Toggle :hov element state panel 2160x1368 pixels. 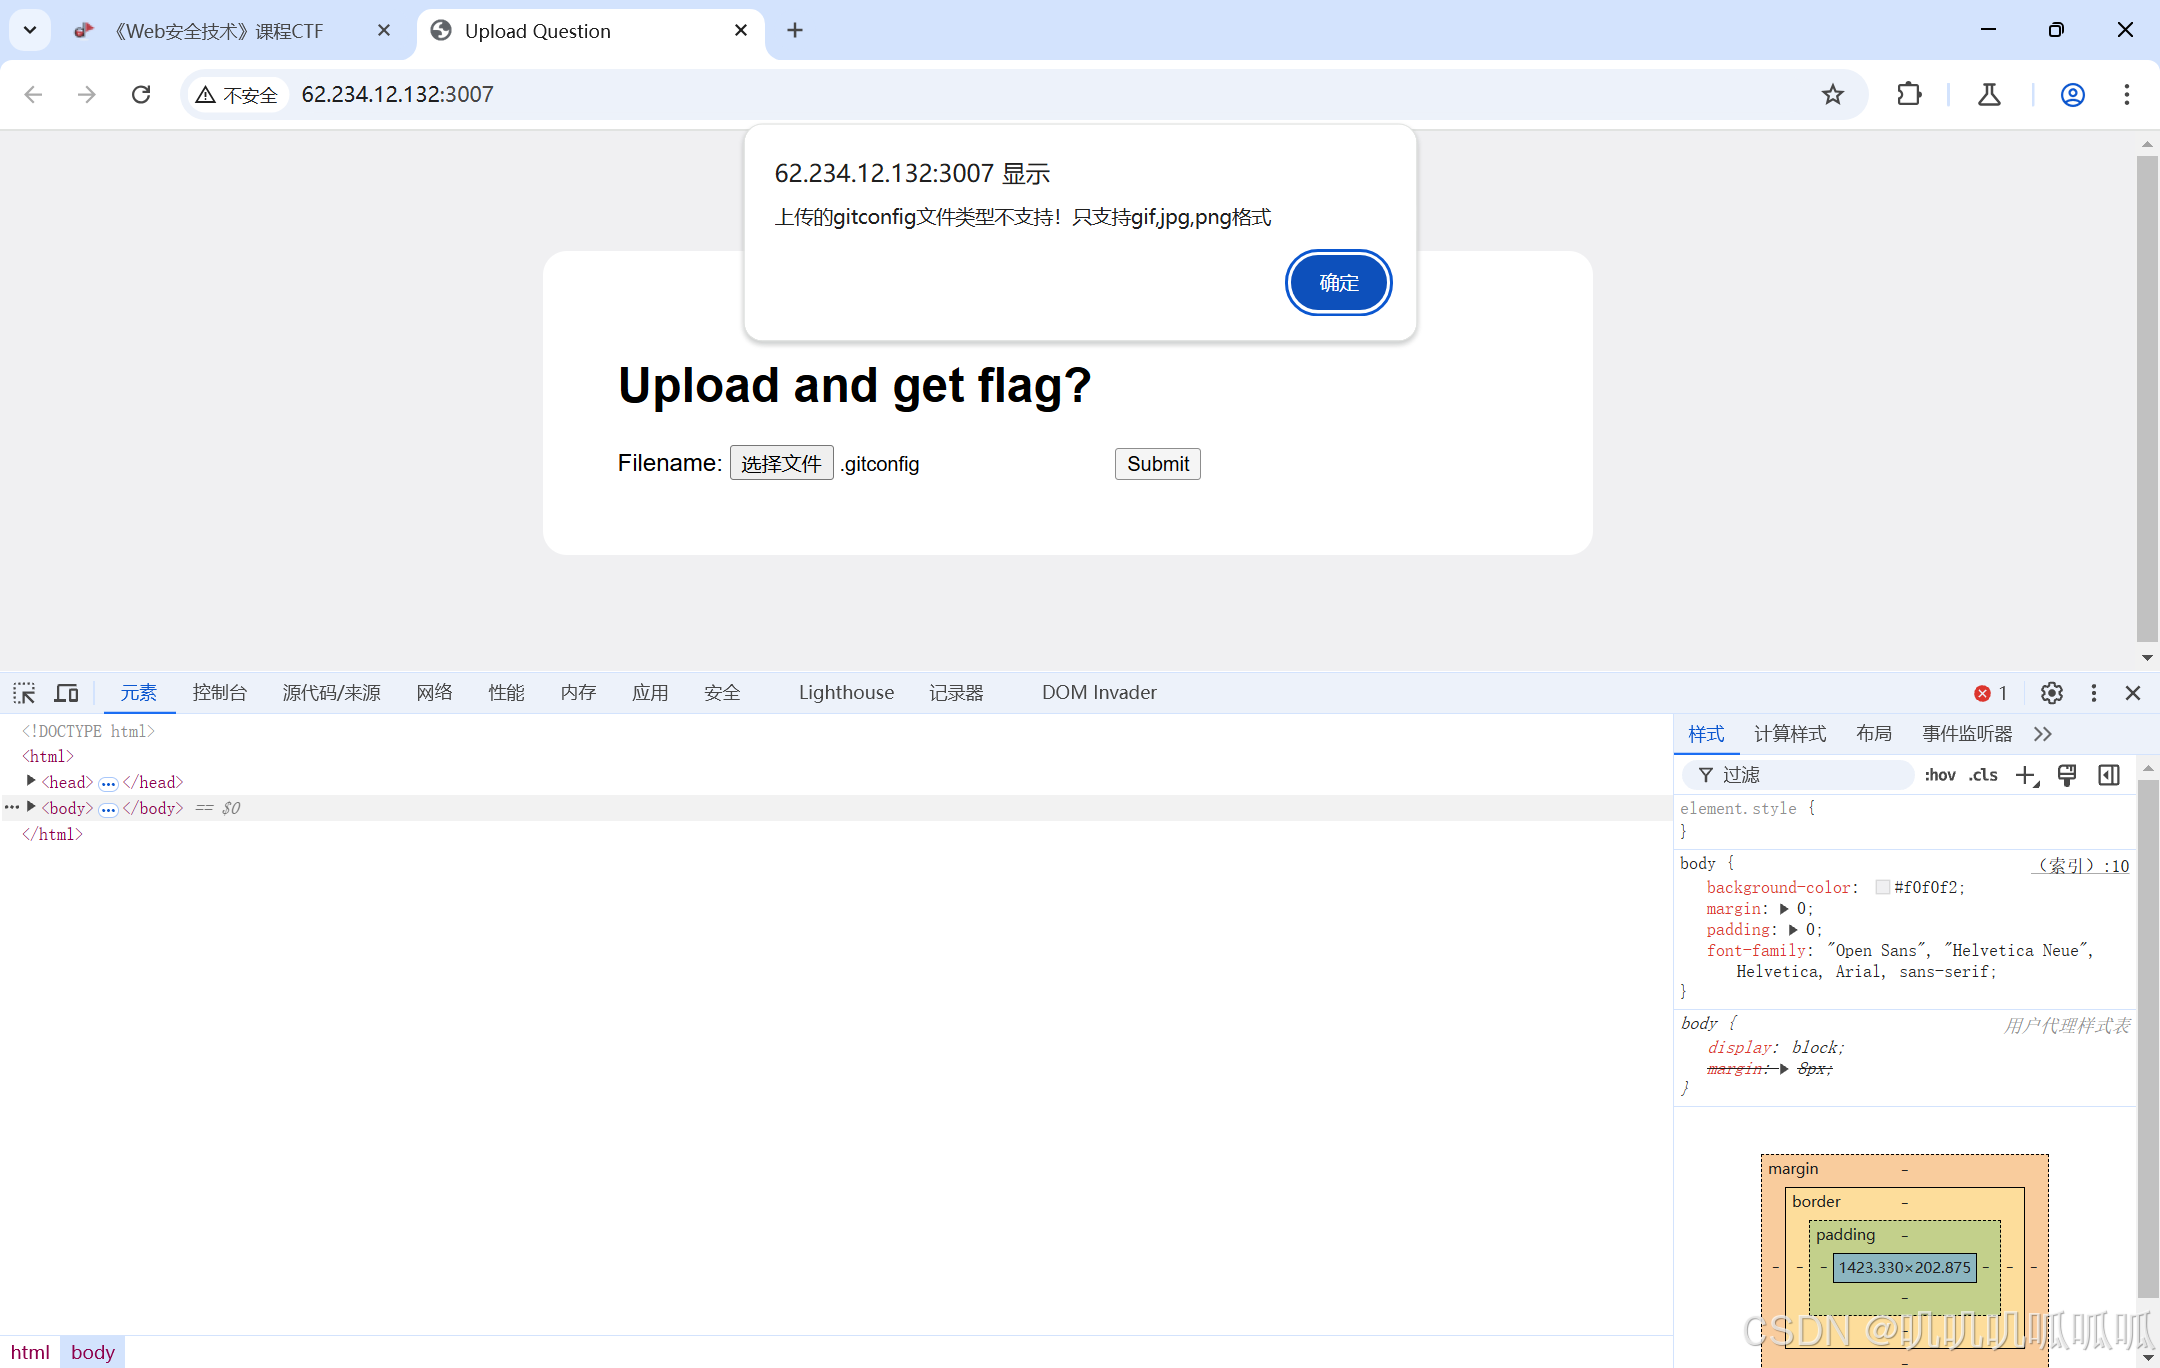[1940, 775]
